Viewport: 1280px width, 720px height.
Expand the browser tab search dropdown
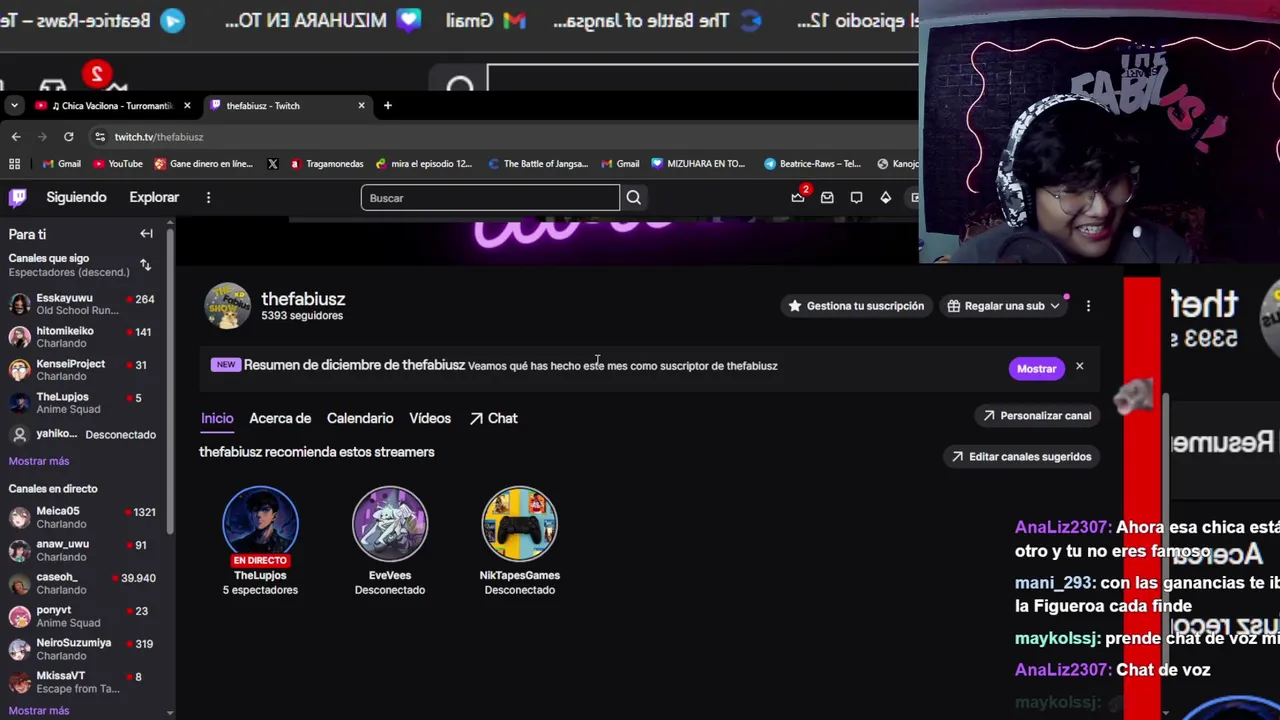click(x=14, y=105)
